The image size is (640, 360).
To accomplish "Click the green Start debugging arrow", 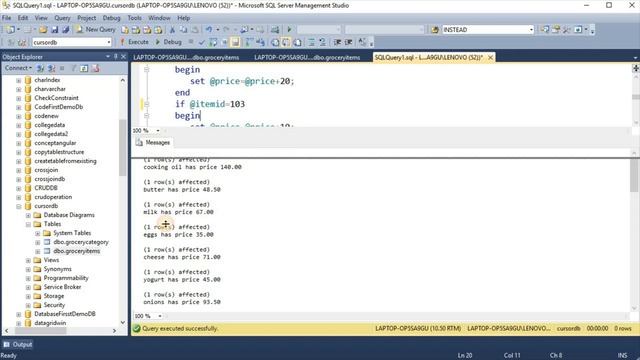I will point(289,29).
